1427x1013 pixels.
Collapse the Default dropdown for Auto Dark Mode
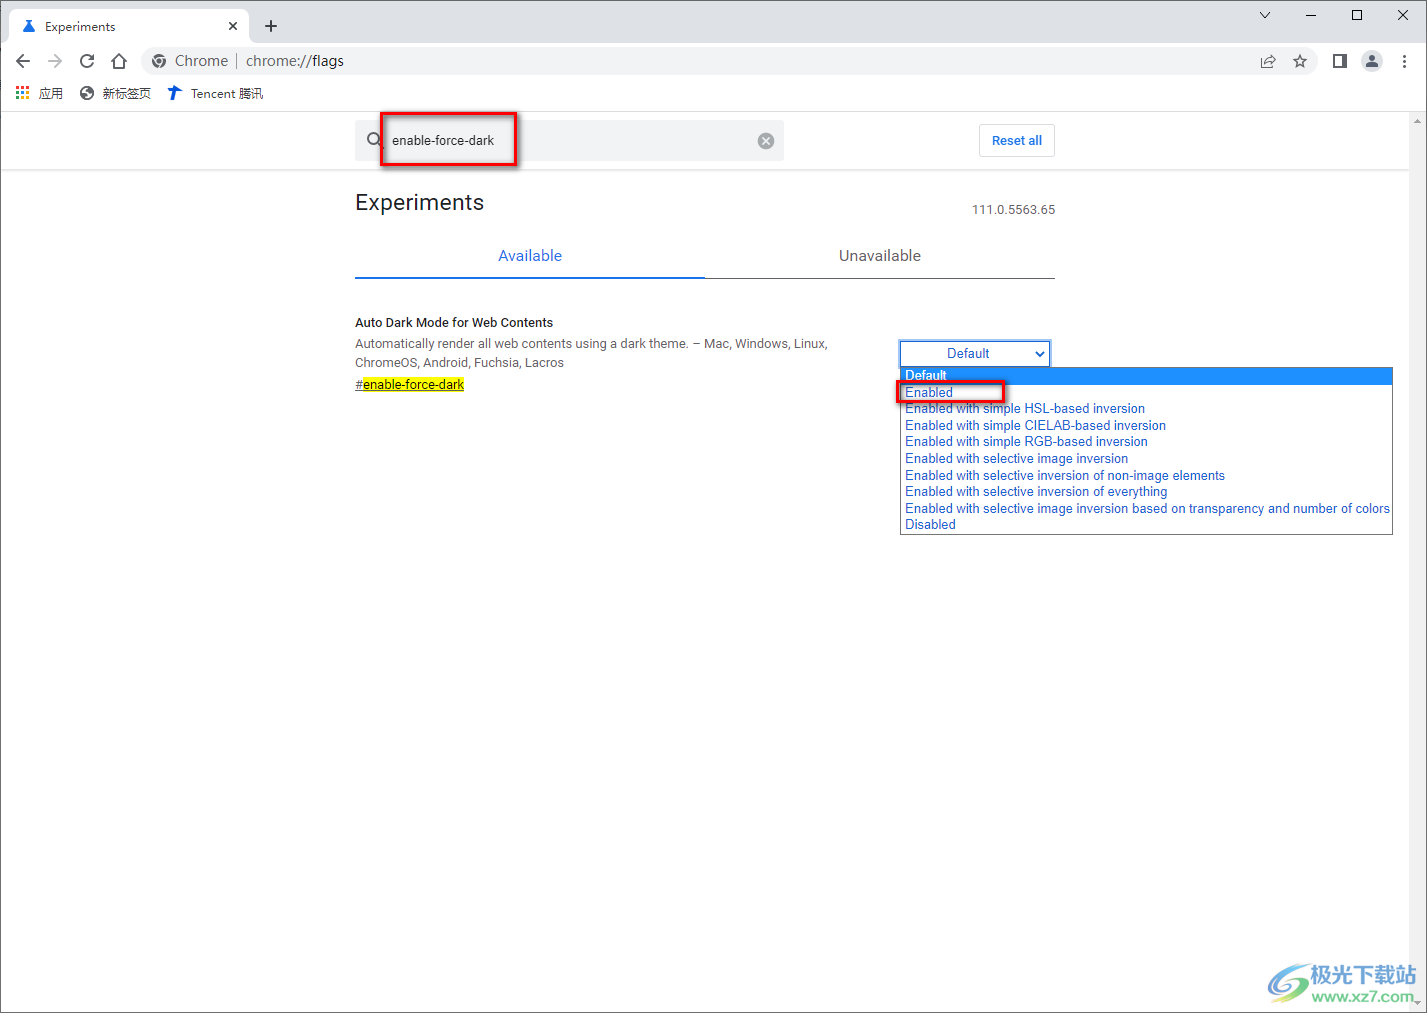tap(975, 353)
